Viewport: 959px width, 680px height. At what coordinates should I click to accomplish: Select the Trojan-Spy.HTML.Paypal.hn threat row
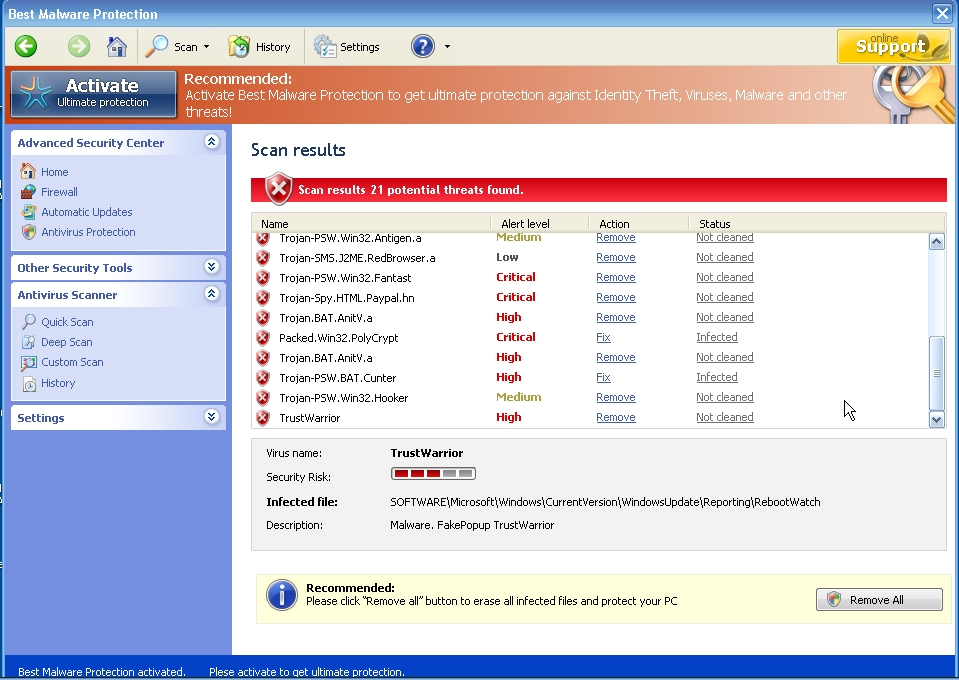(590, 298)
